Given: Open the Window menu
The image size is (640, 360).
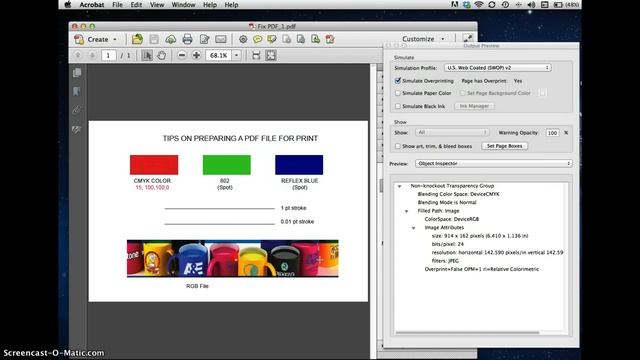Looking at the screenshot, I should [183, 5].
